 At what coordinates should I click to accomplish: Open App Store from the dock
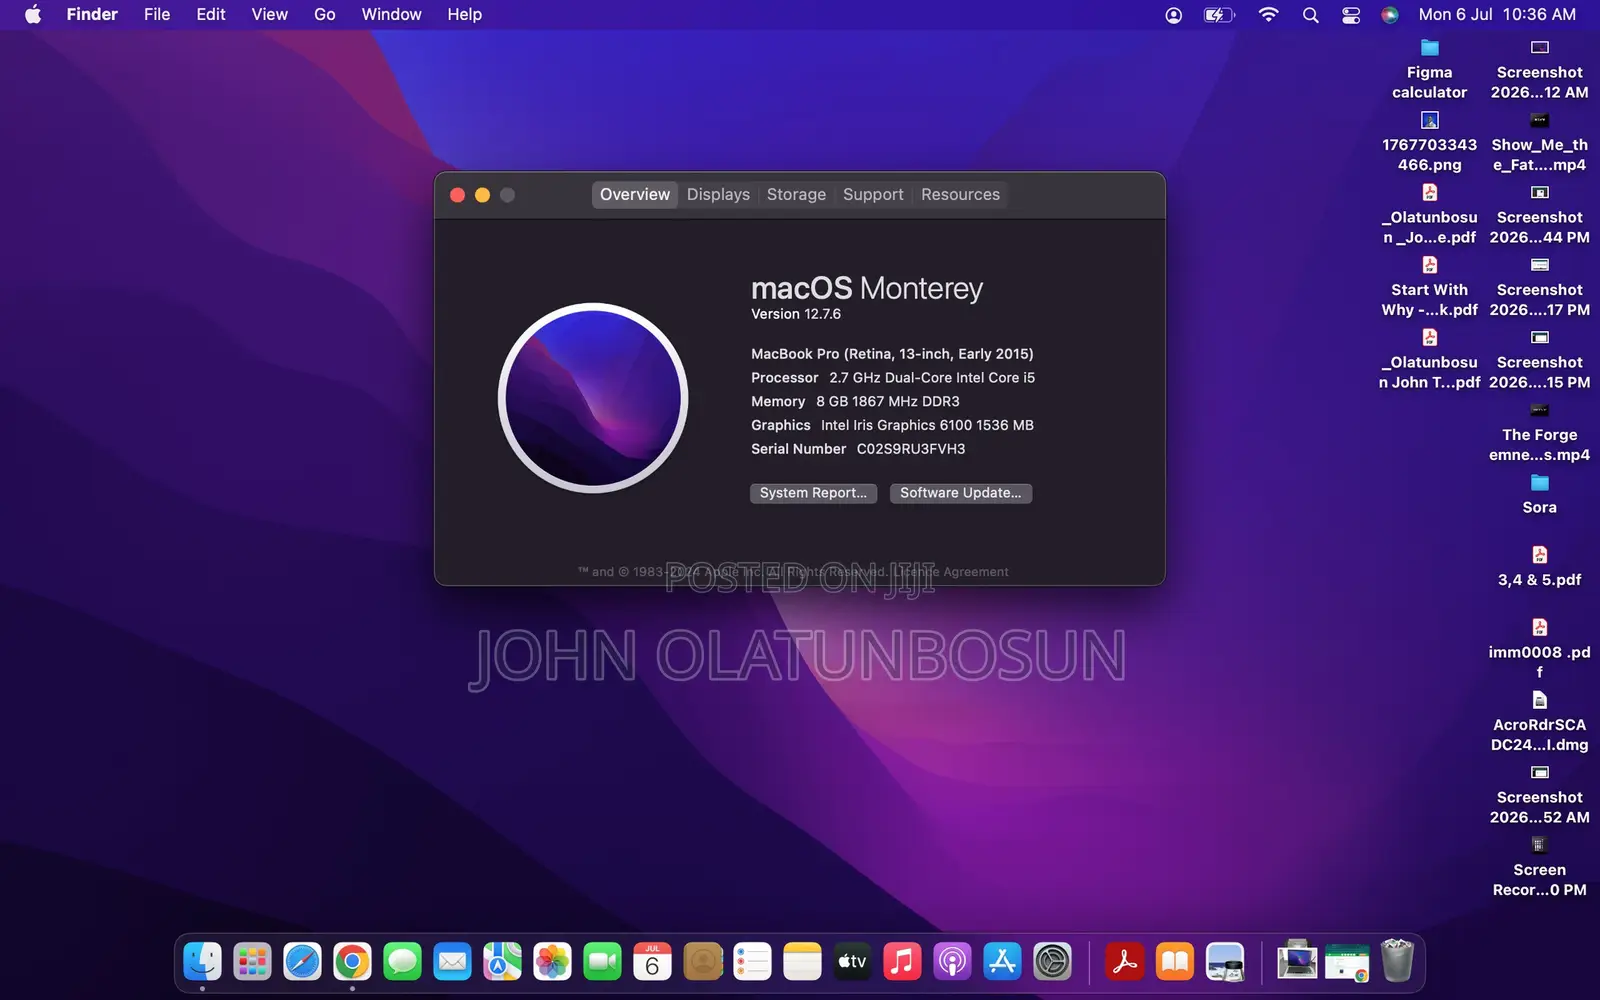coord(1003,962)
